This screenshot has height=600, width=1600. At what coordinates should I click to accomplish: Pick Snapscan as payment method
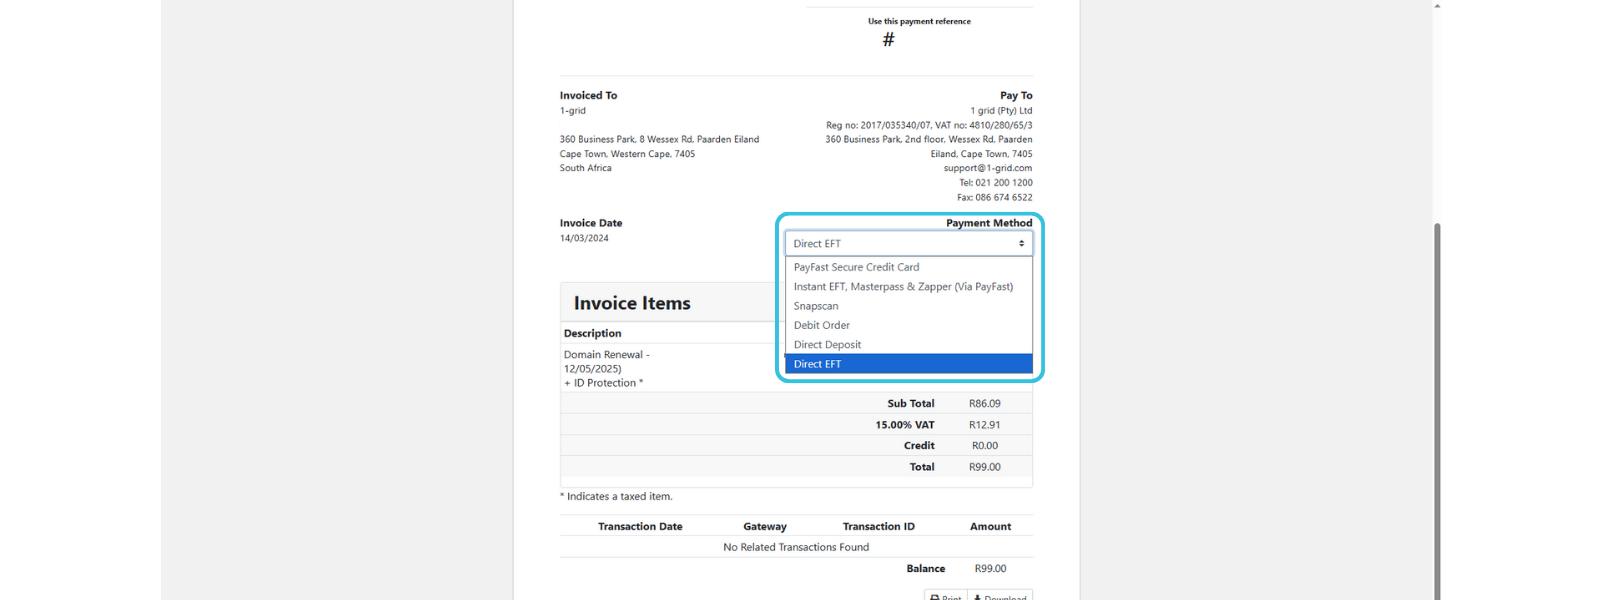click(x=816, y=306)
